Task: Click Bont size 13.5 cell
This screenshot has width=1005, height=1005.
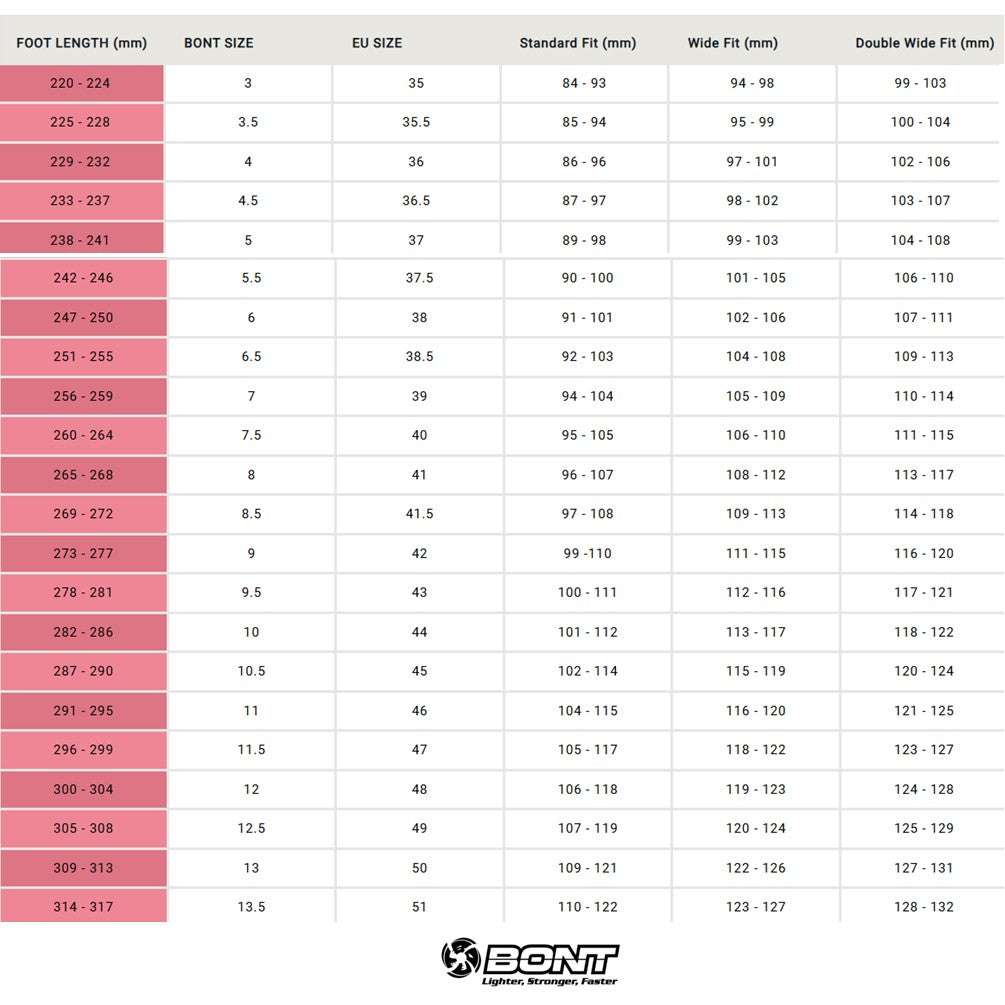Action: [x=251, y=907]
